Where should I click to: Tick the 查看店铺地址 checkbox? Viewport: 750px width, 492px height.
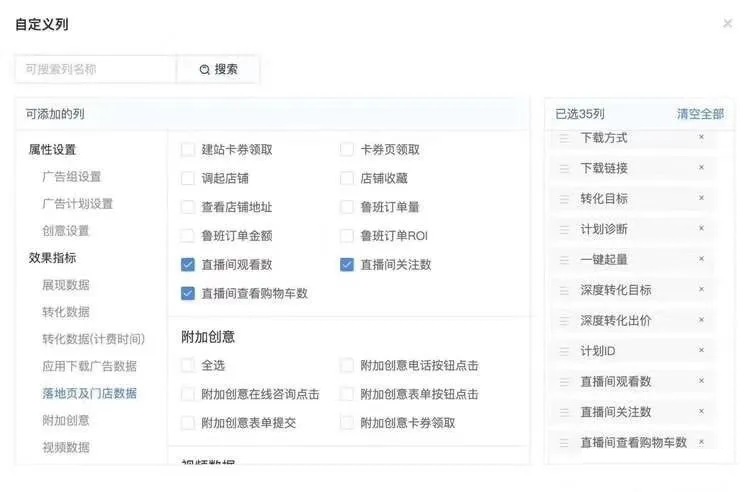188,207
